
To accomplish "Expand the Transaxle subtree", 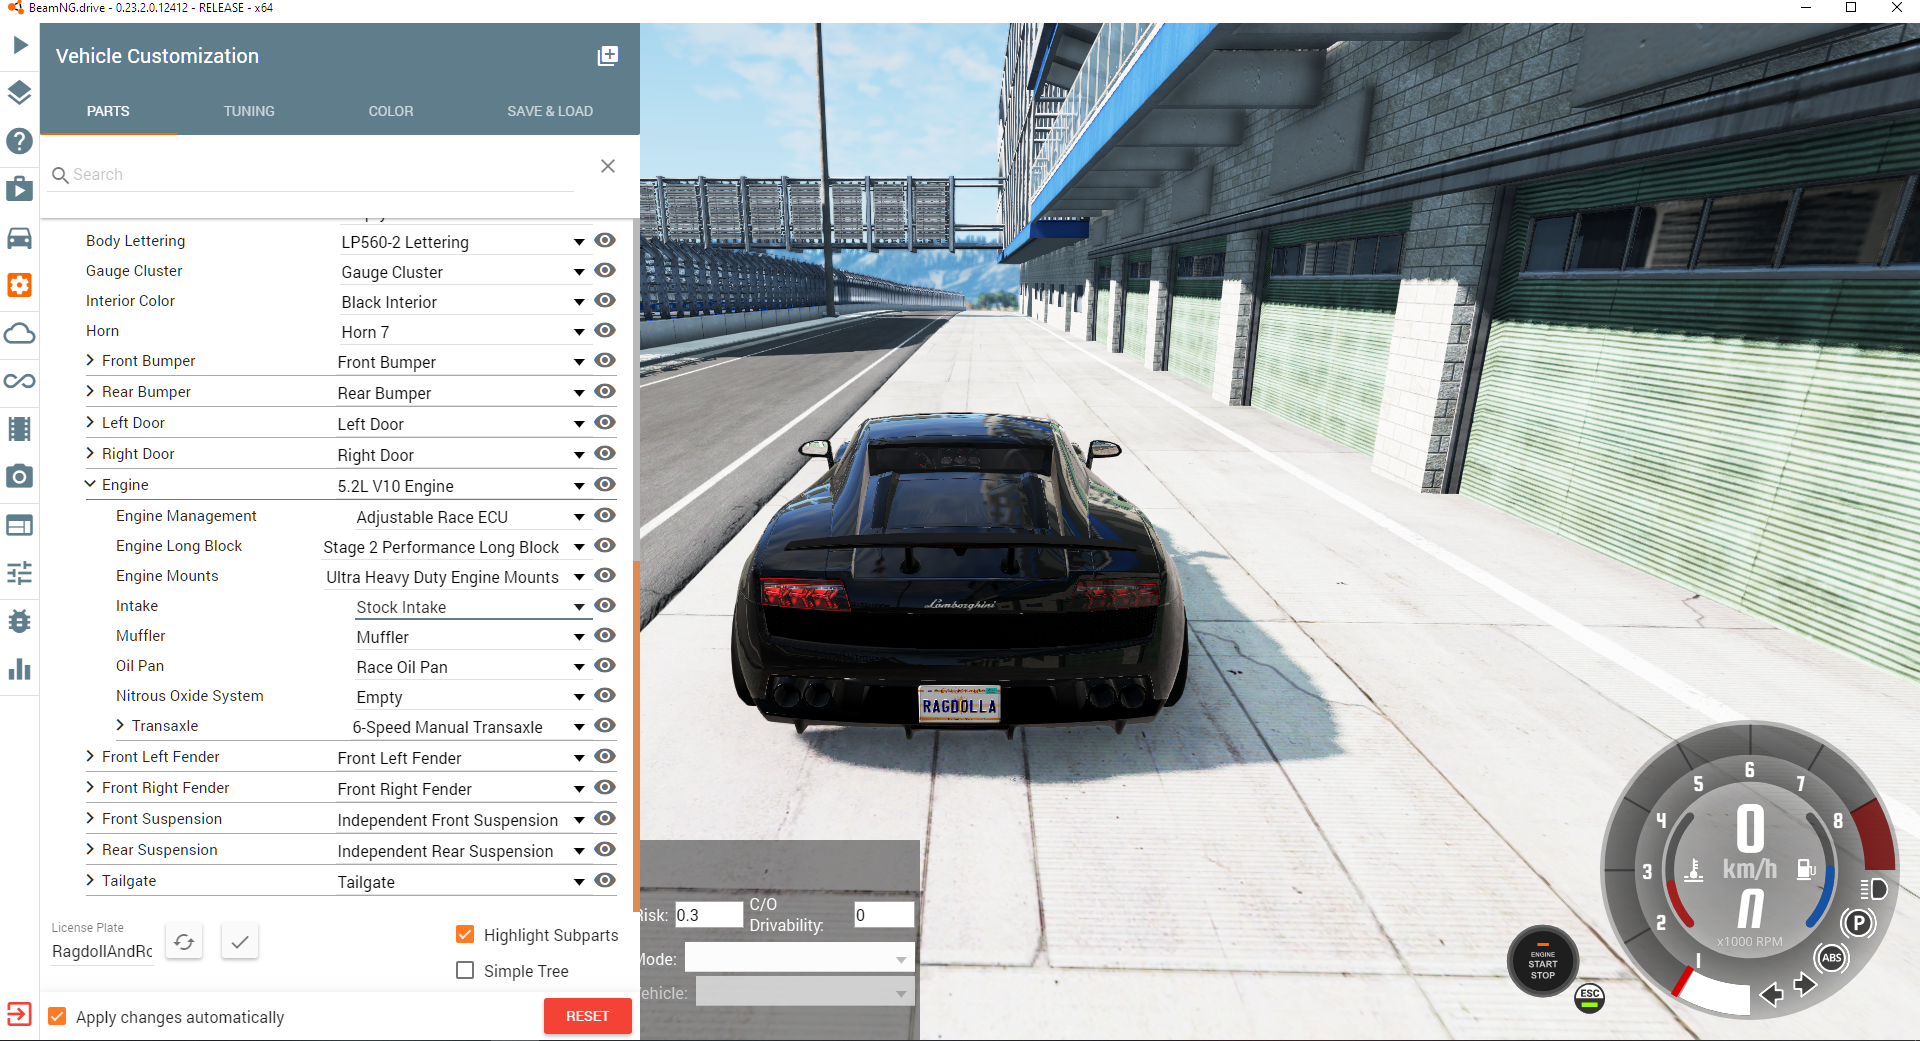I will tap(120, 725).
